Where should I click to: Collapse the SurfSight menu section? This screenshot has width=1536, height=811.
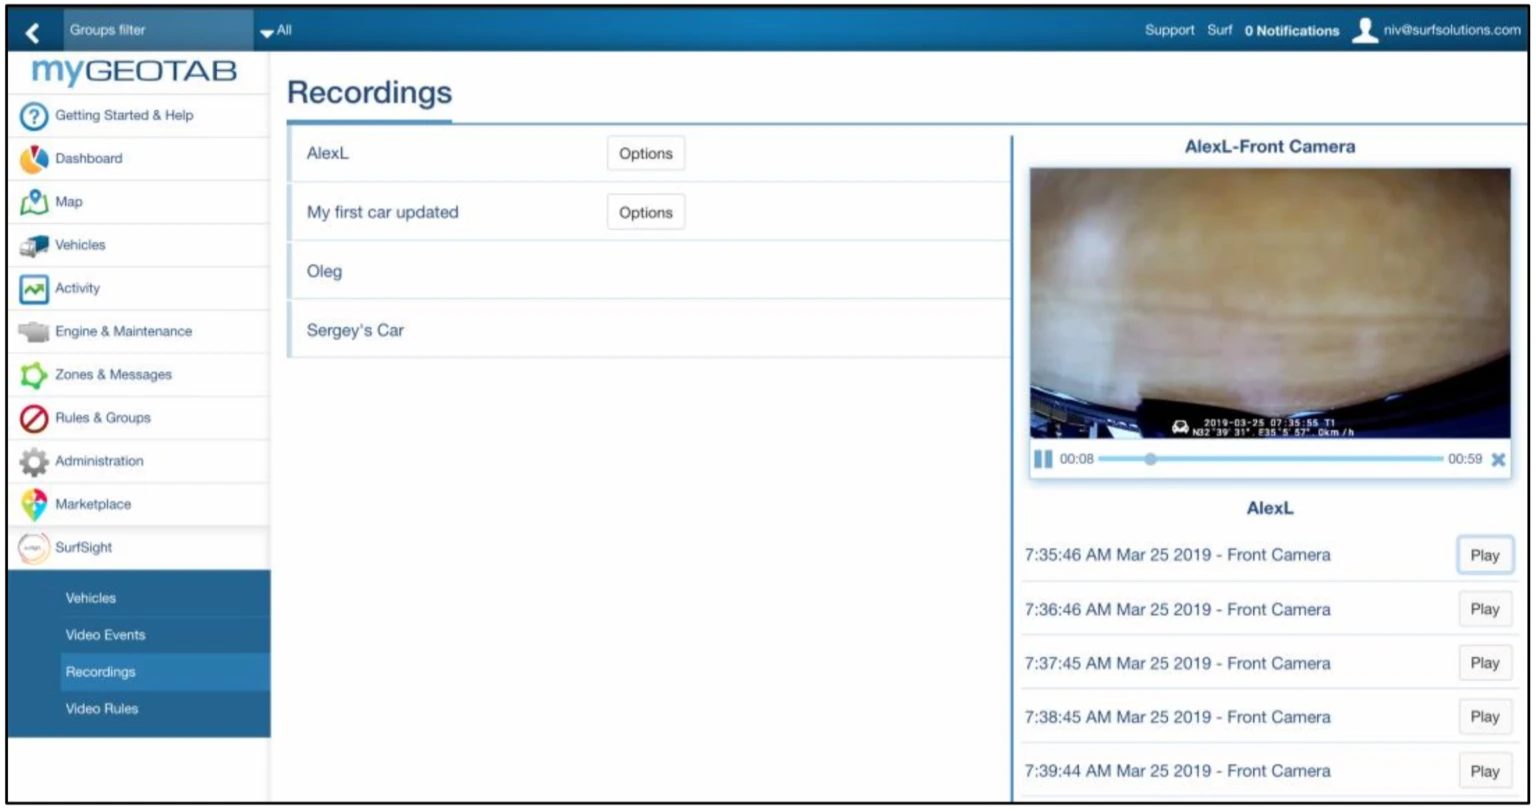point(138,548)
